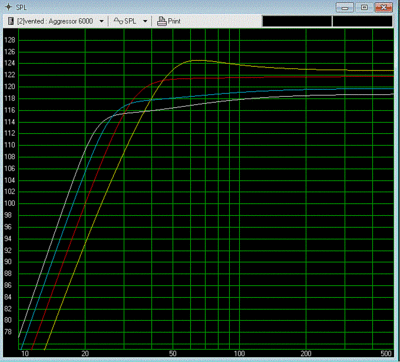Click the 100 Hz frequency axis label
400x362 pixels.
click(x=239, y=354)
